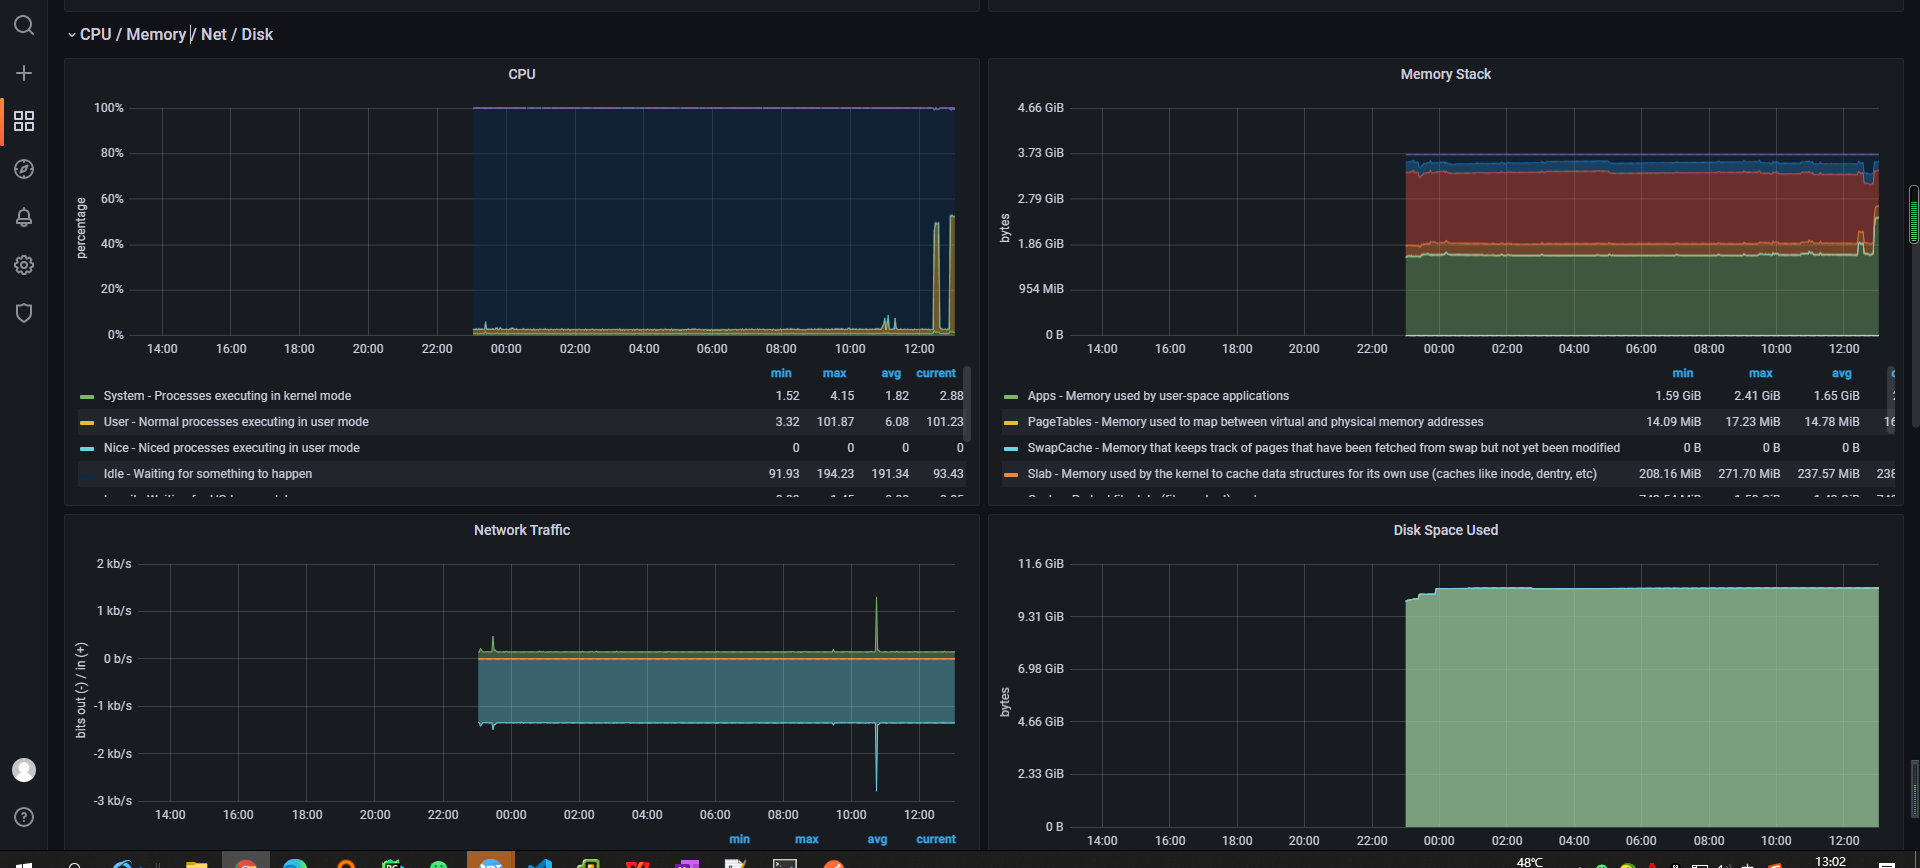Sort CPU legend by current column
Image resolution: width=1920 pixels, height=868 pixels.
pos(936,373)
